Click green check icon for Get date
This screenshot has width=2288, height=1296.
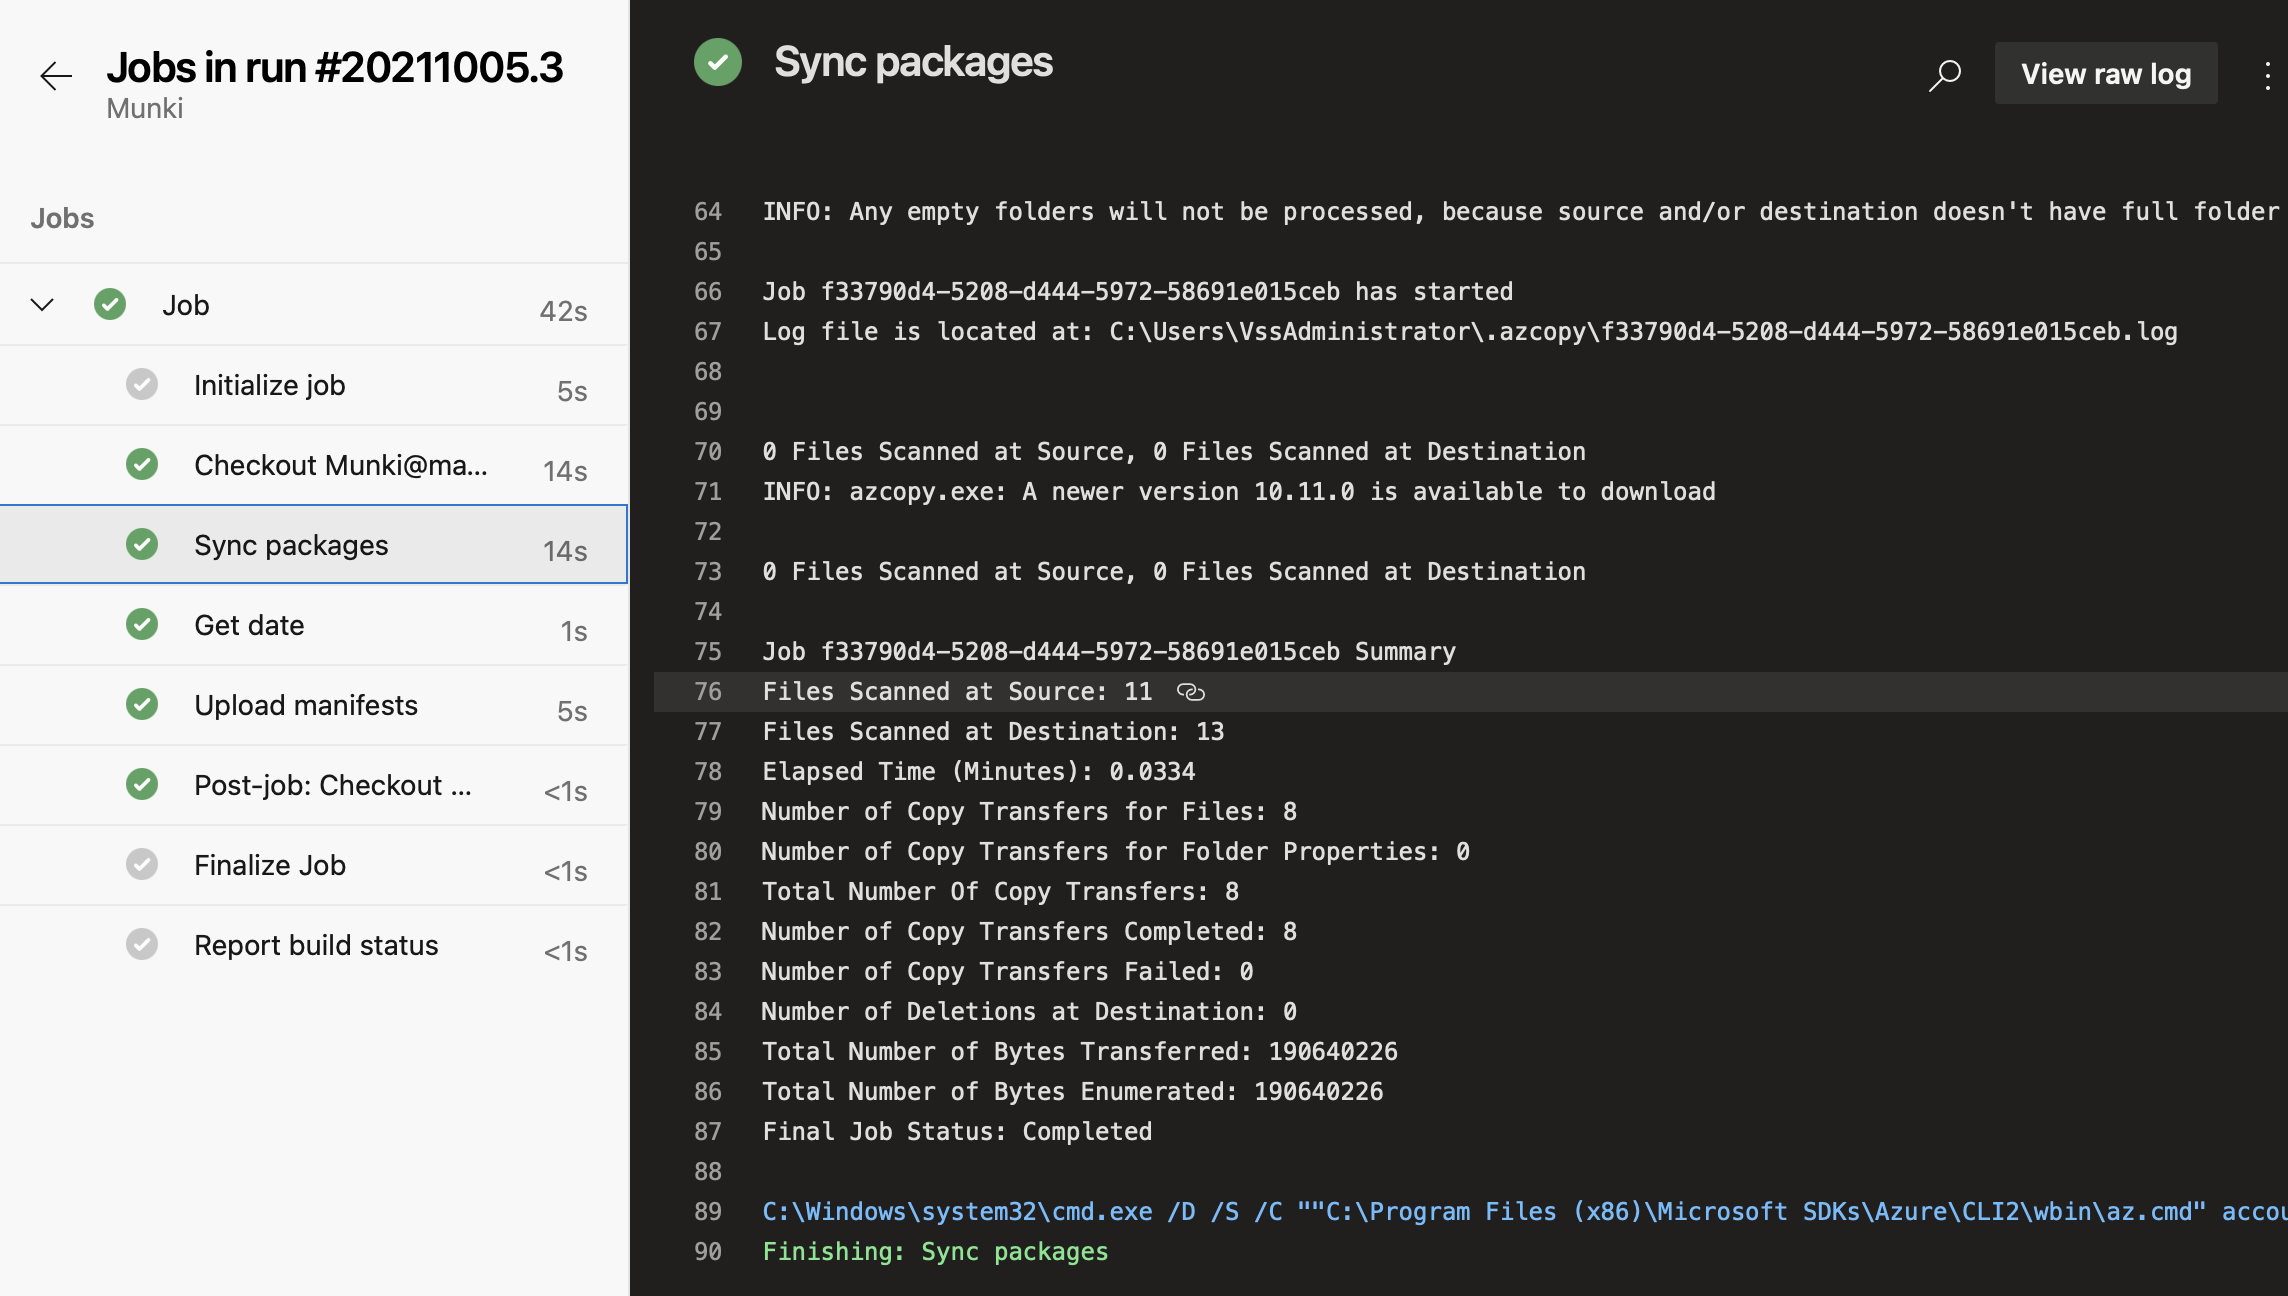[142, 624]
